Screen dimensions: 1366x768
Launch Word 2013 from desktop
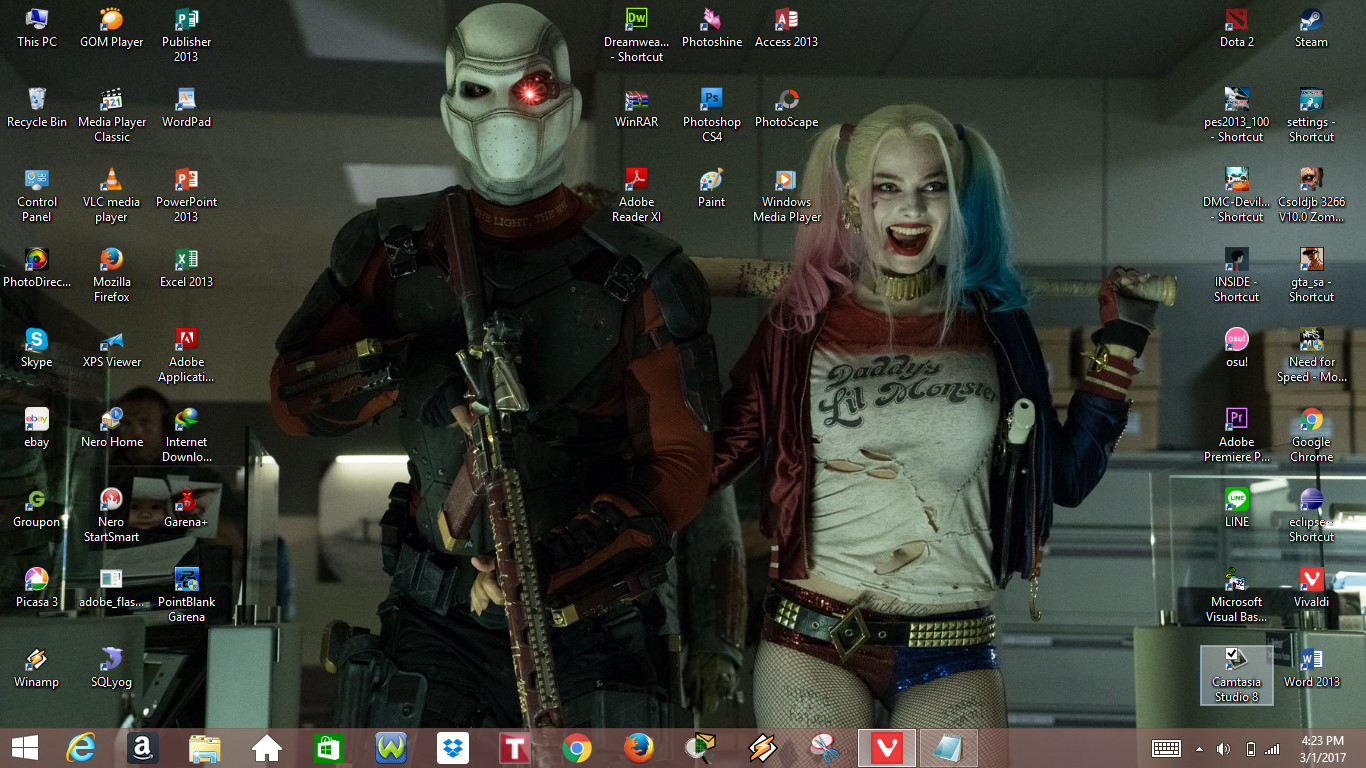coord(1312,668)
